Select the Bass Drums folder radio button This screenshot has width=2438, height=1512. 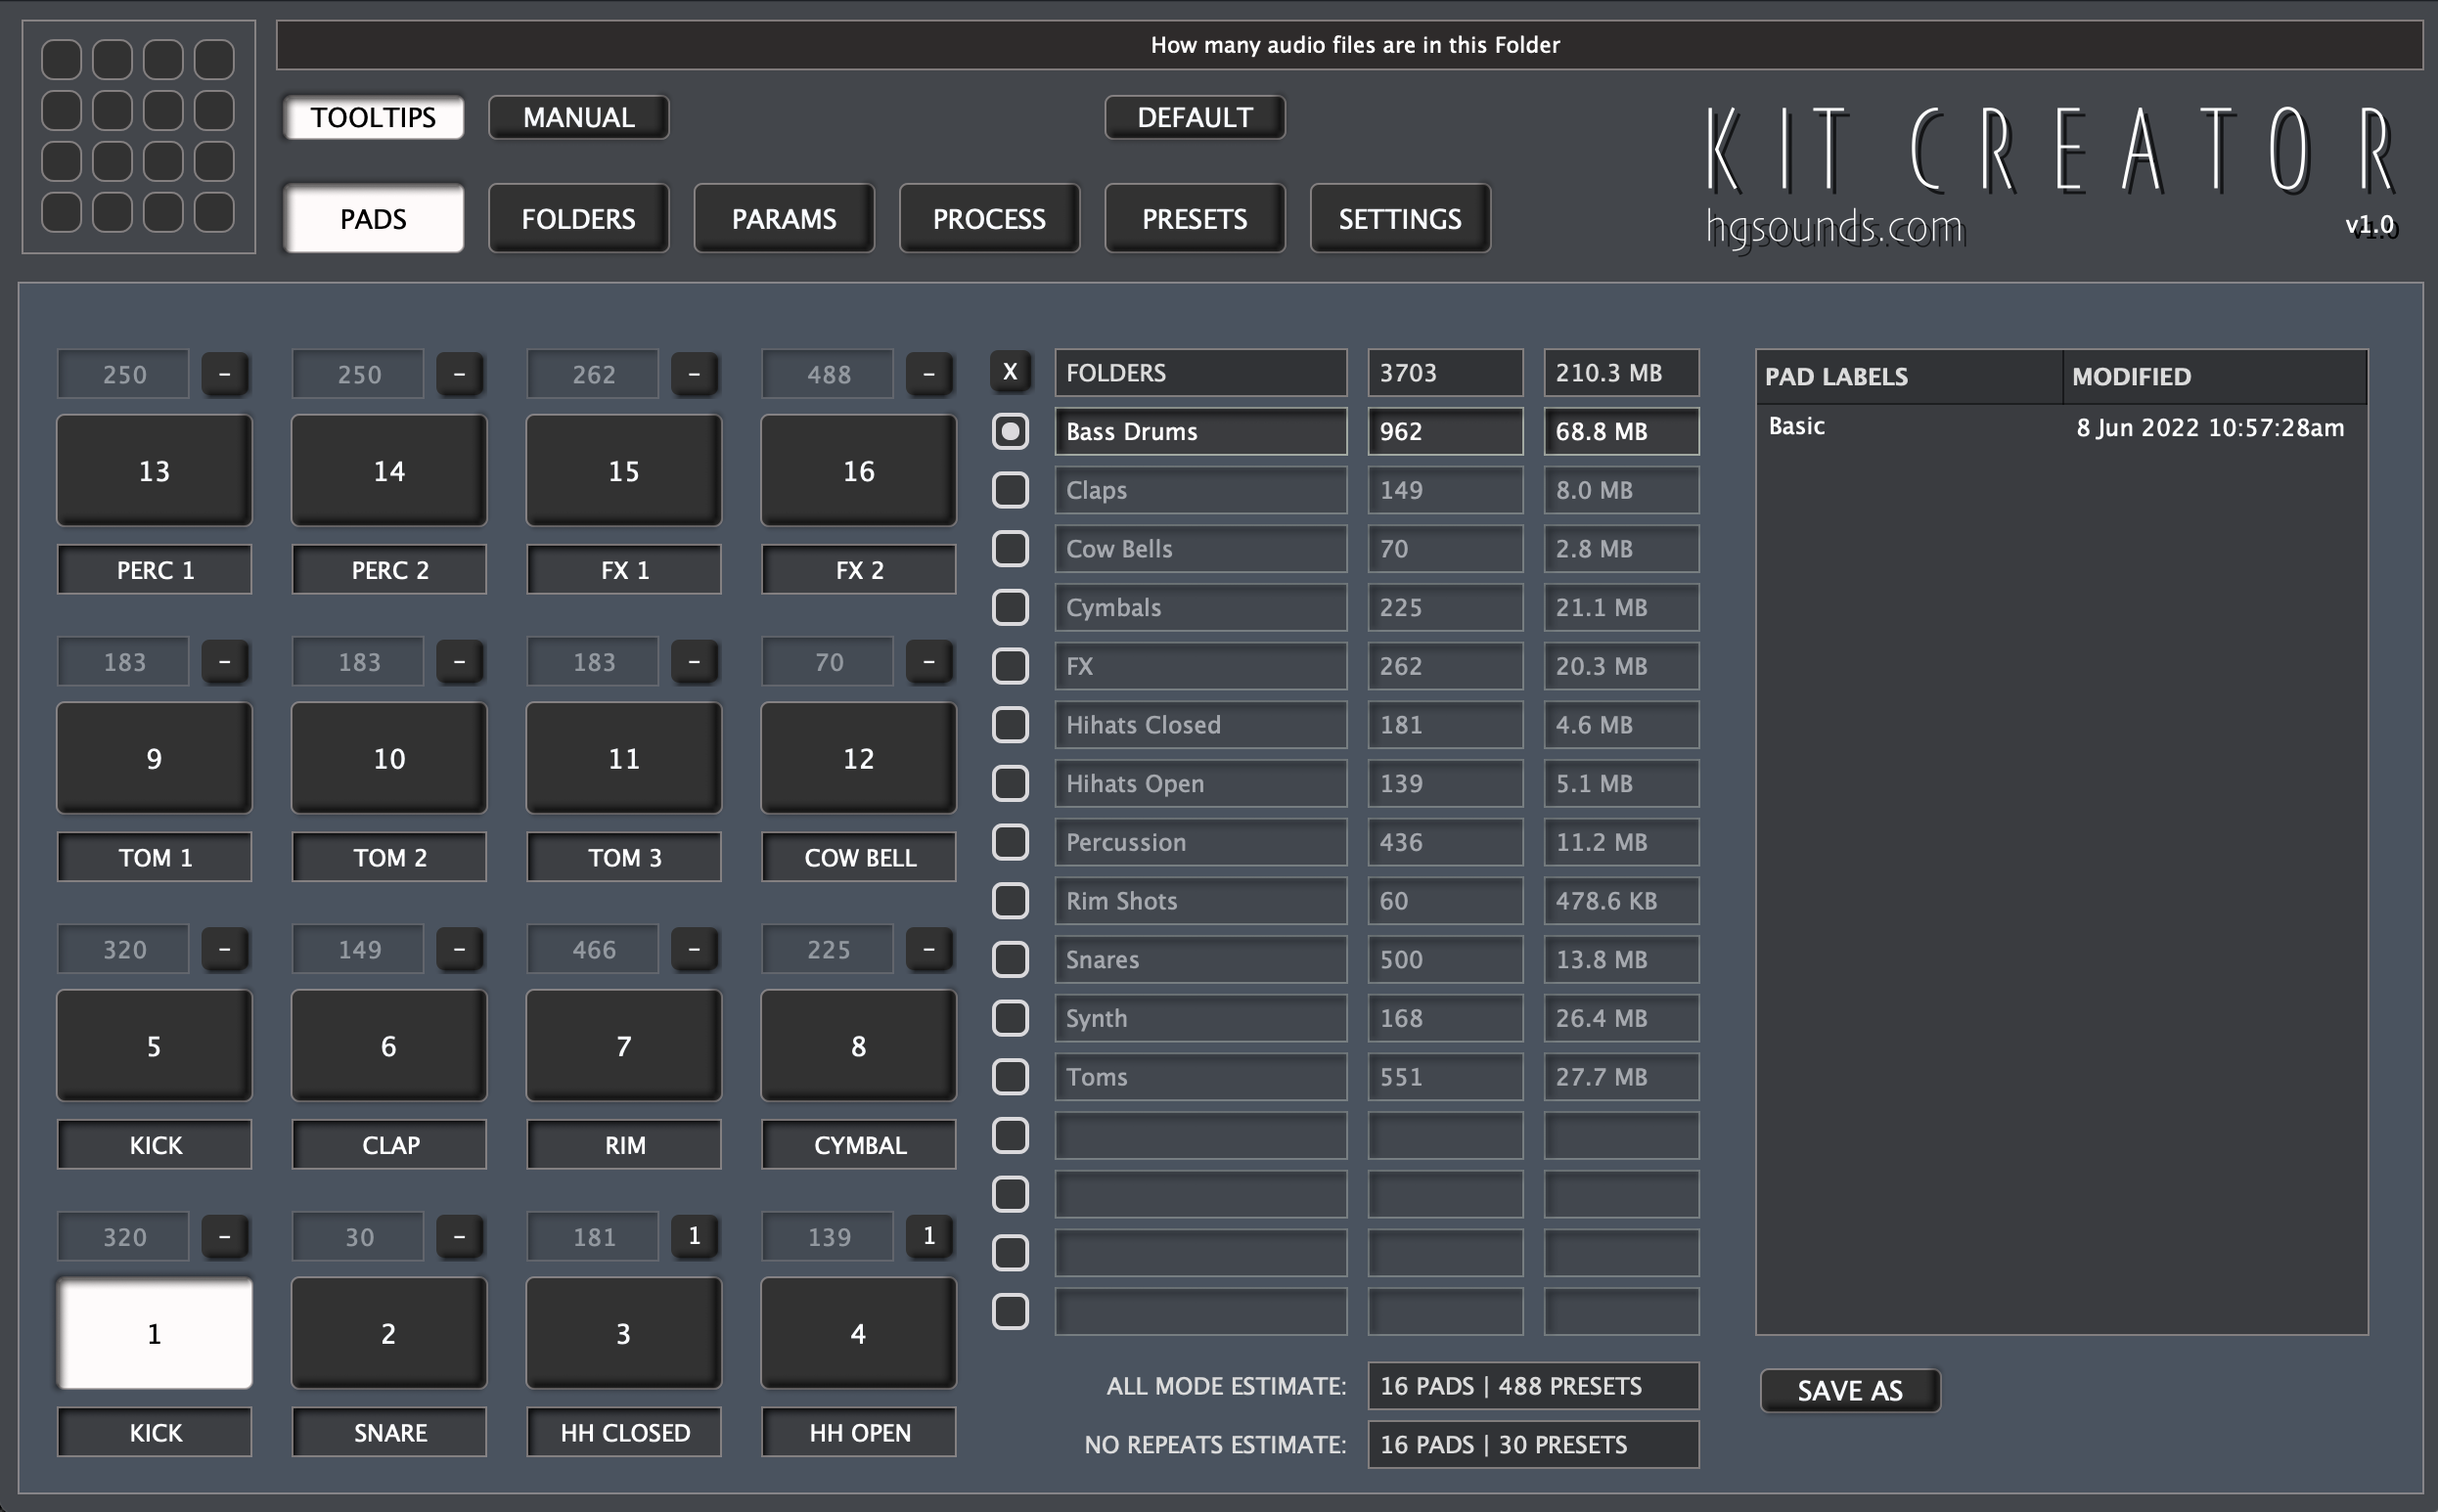(x=1010, y=431)
